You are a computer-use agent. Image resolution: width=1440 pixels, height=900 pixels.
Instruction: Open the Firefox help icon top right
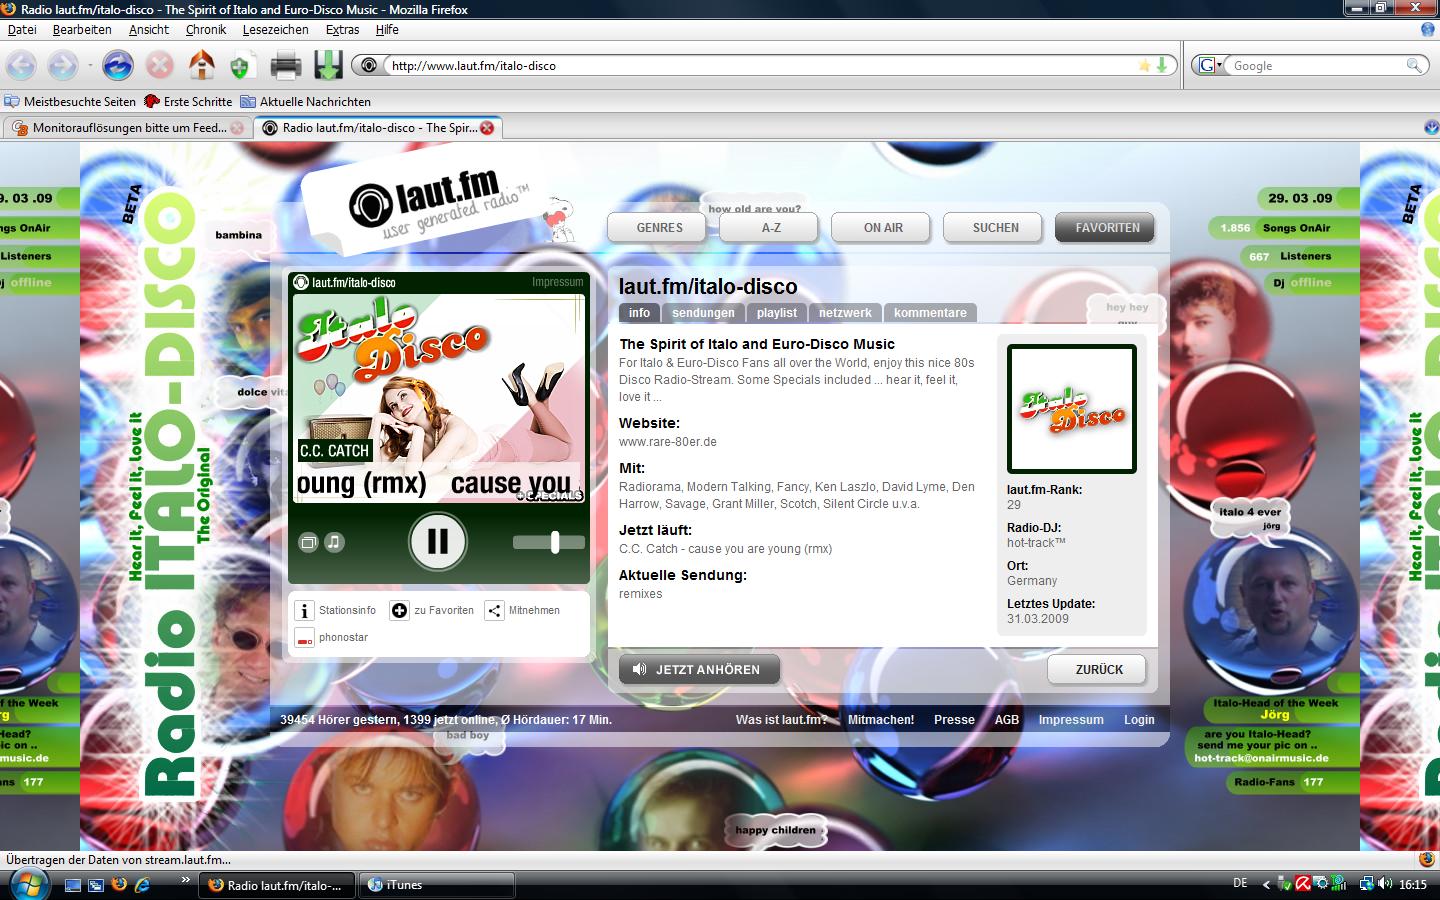point(1428,30)
